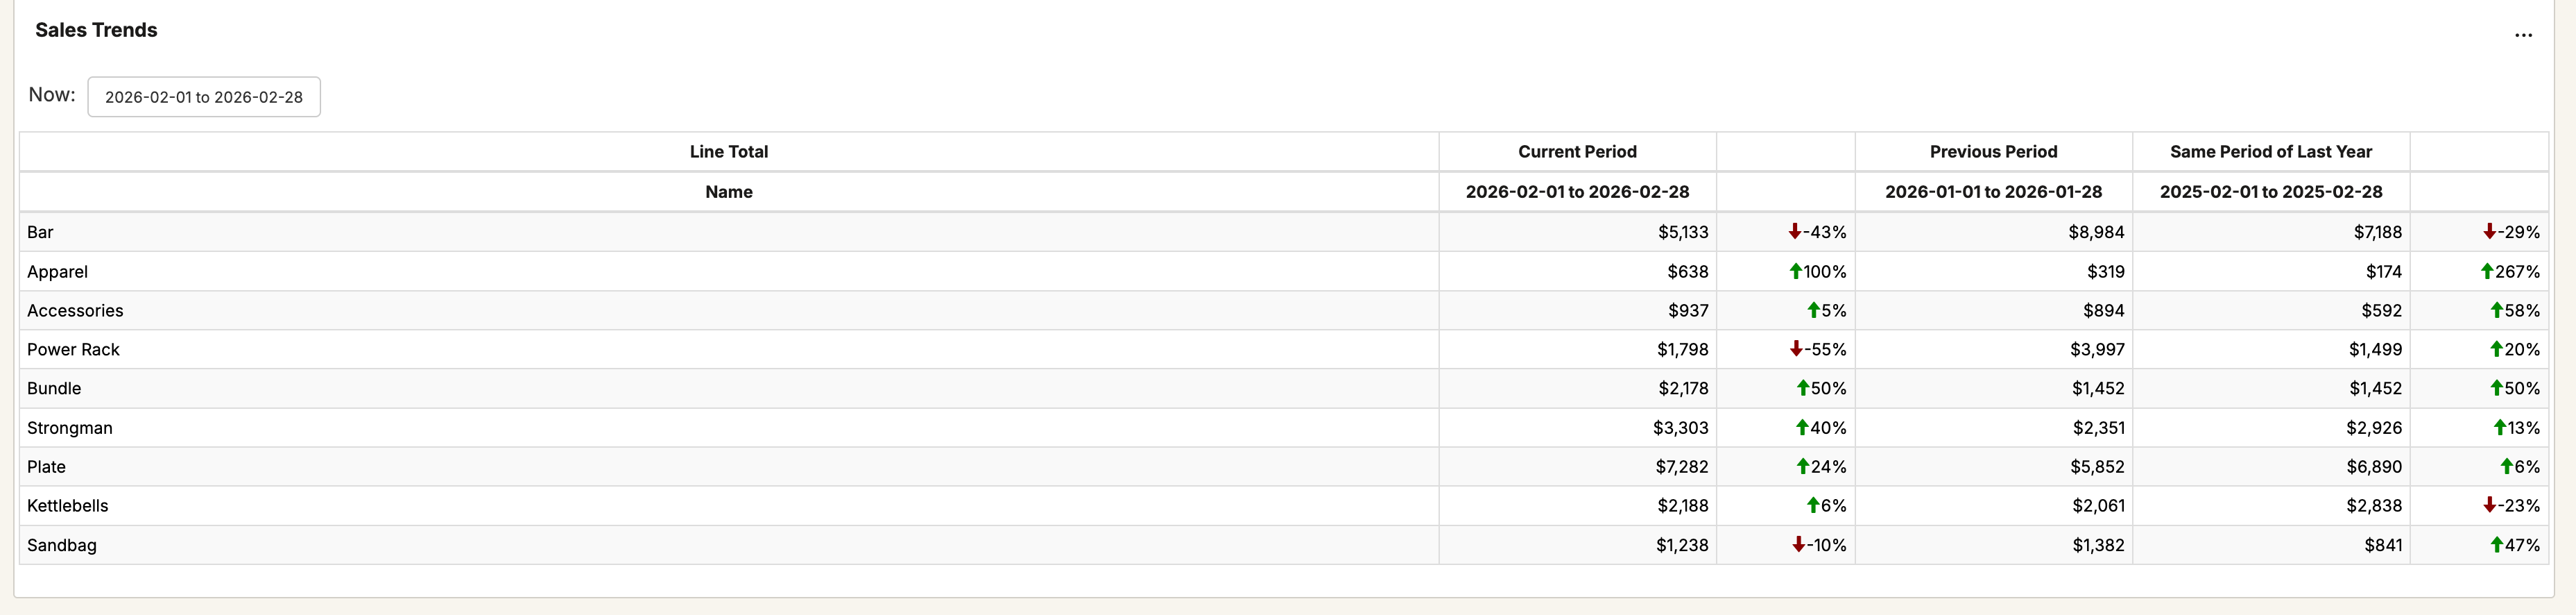Select the Power Rack row name
This screenshot has width=2576, height=615.
coord(73,350)
